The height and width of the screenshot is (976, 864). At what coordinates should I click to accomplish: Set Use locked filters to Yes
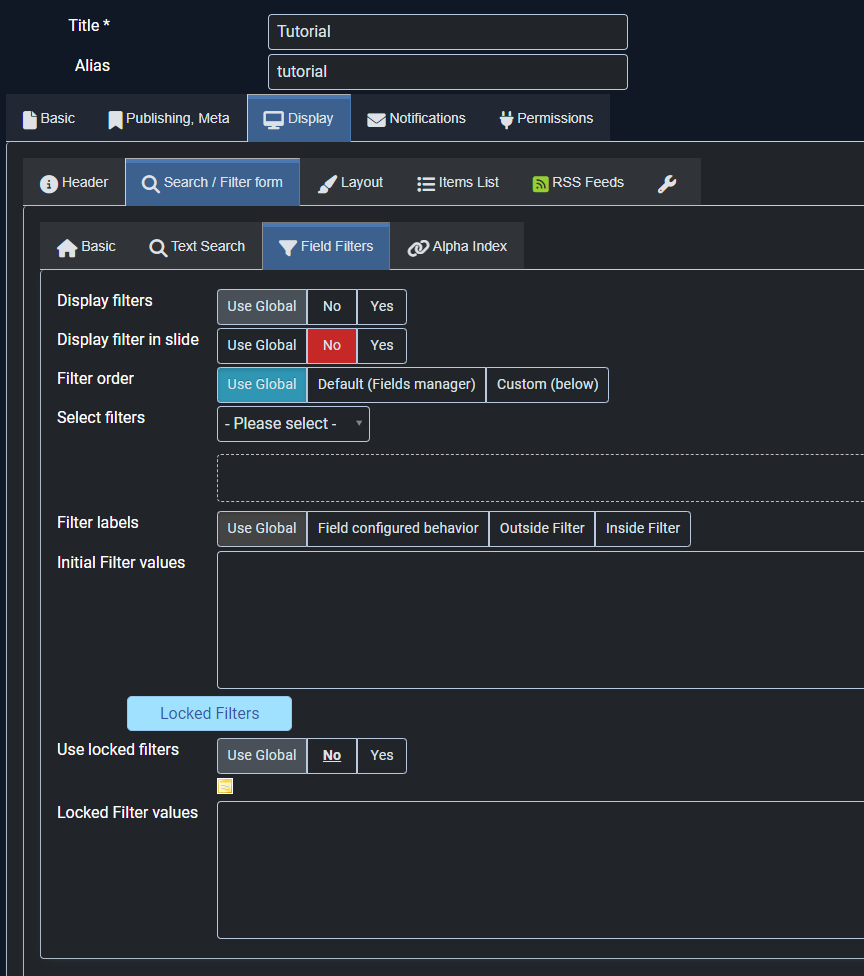coord(382,756)
